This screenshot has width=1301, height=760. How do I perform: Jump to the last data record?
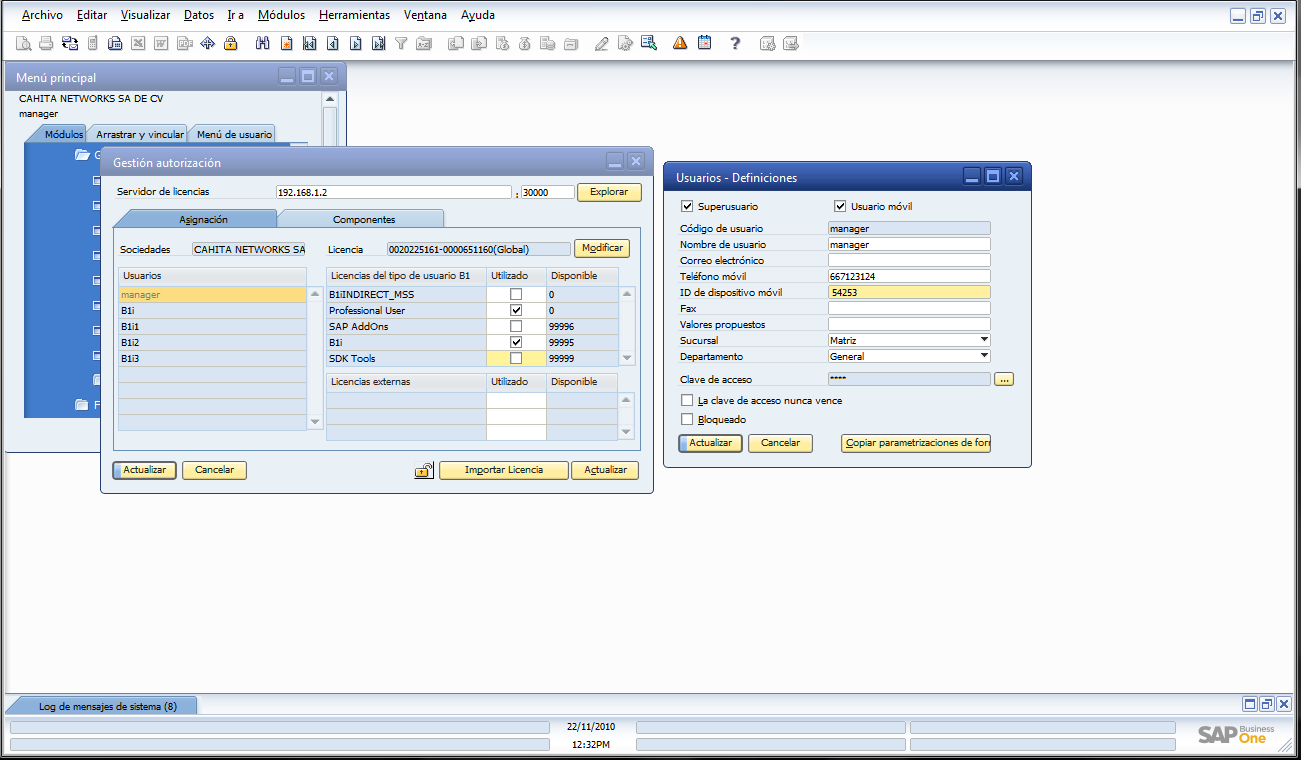pyautogui.click(x=378, y=43)
